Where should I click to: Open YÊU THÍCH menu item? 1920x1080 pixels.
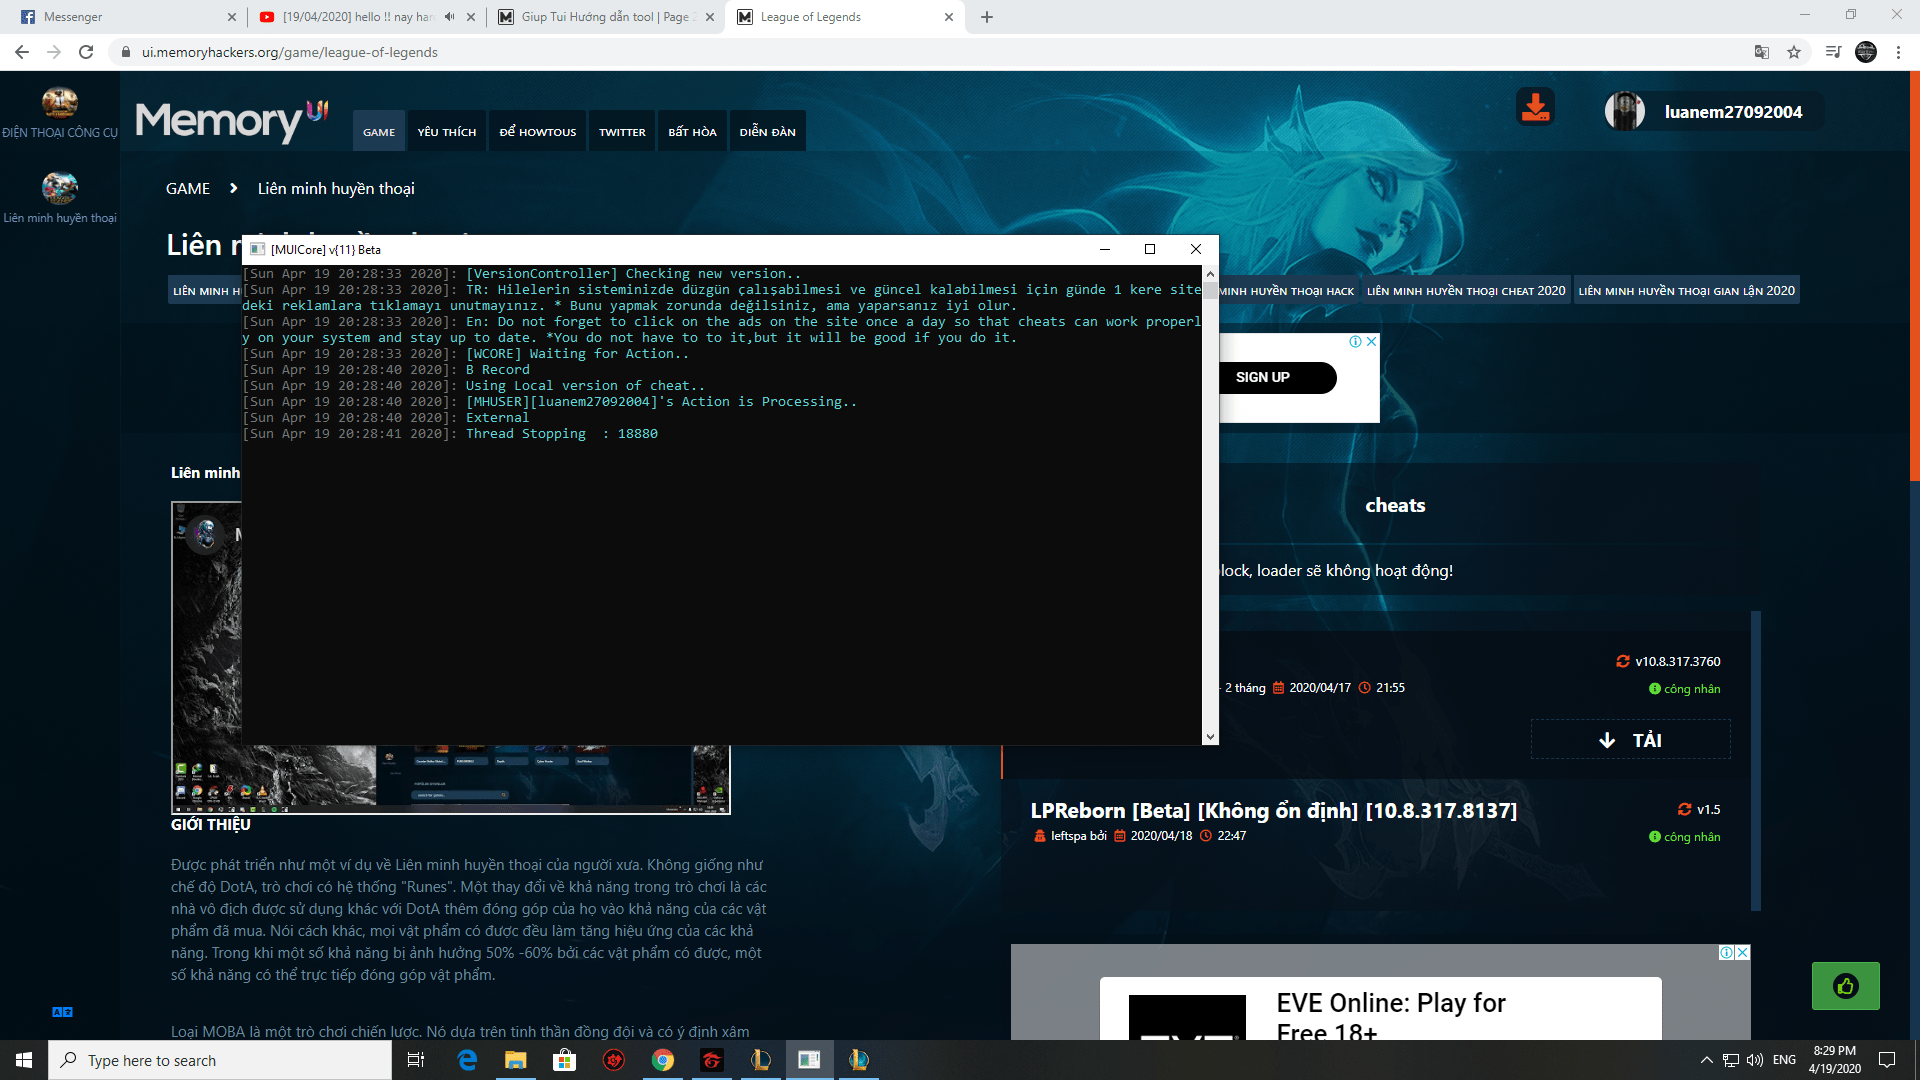[447, 132]
